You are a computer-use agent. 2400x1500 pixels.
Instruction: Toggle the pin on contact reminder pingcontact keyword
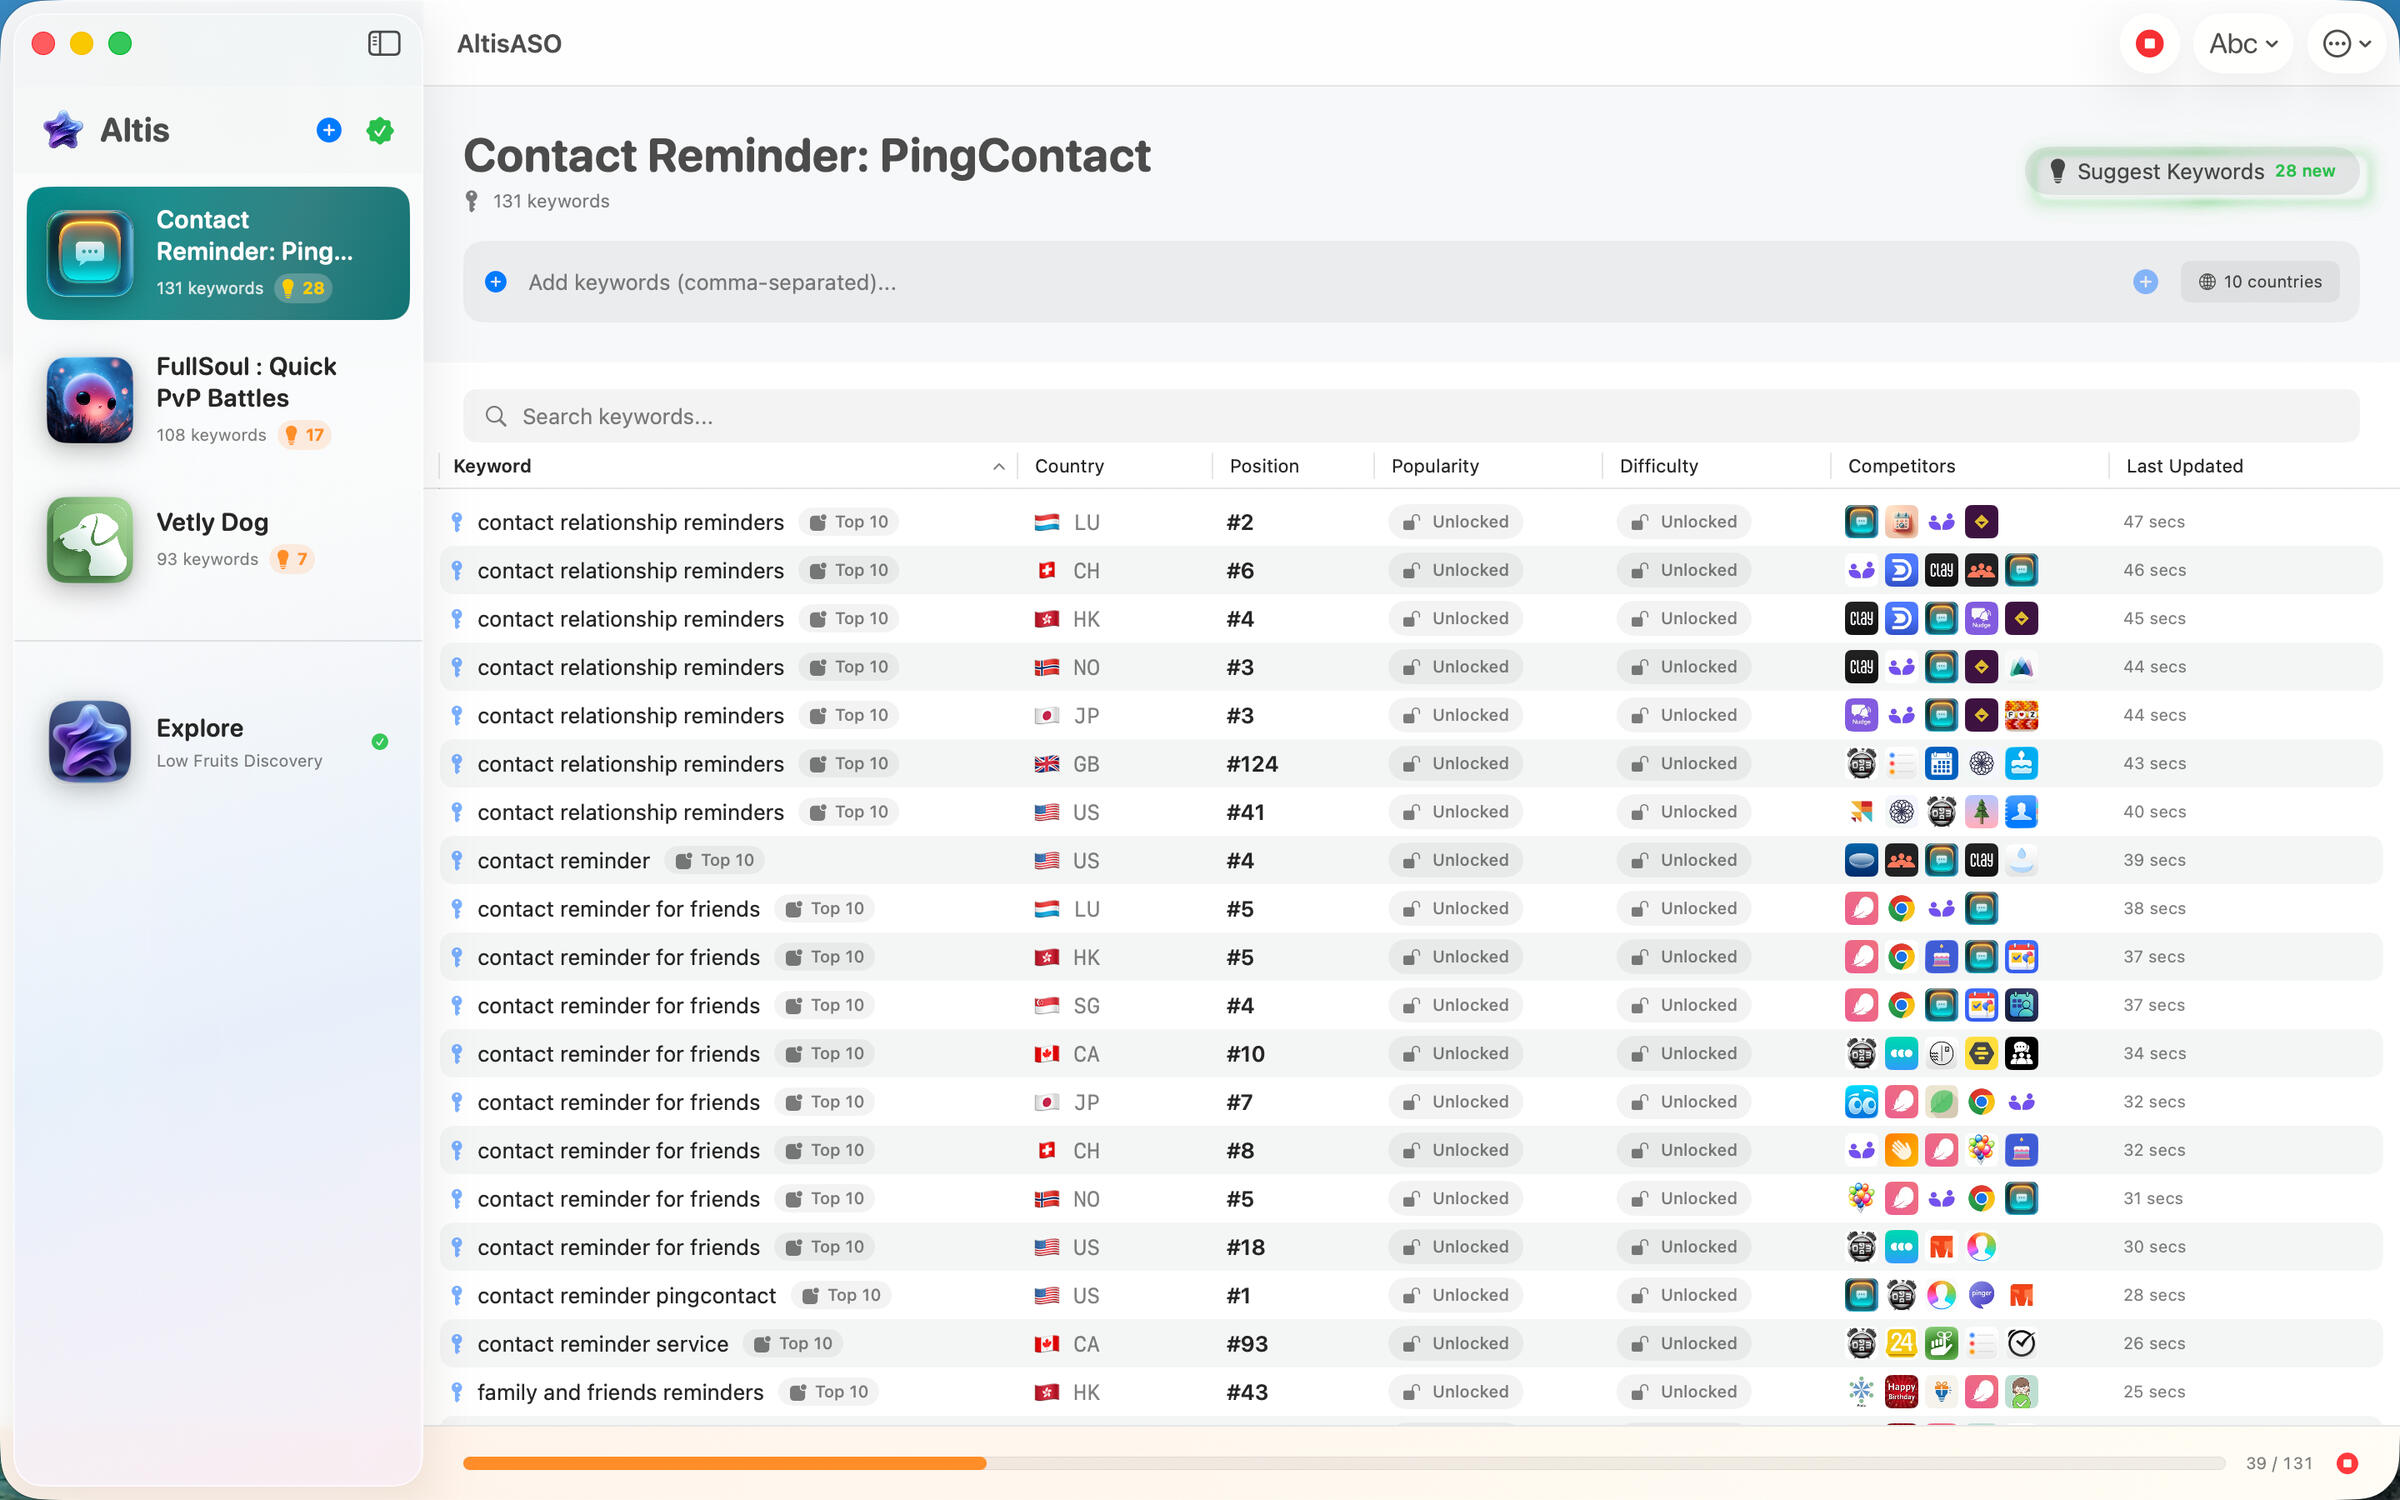[457, 1295]
